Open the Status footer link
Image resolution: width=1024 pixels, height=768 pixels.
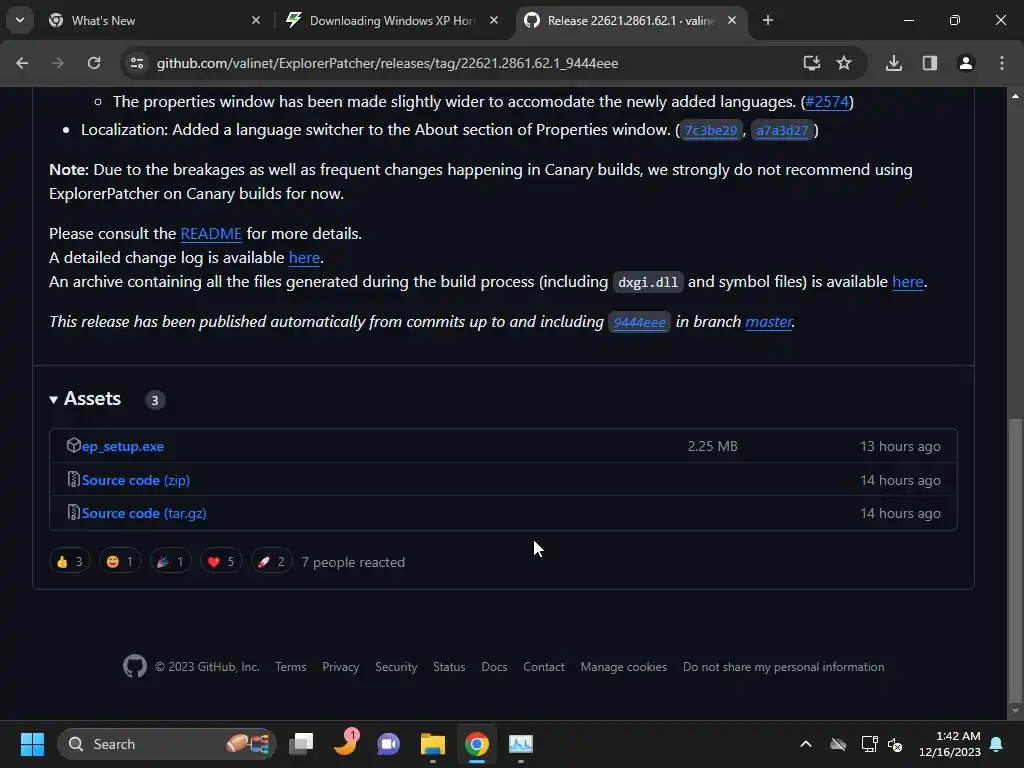(x=449, y=667)
